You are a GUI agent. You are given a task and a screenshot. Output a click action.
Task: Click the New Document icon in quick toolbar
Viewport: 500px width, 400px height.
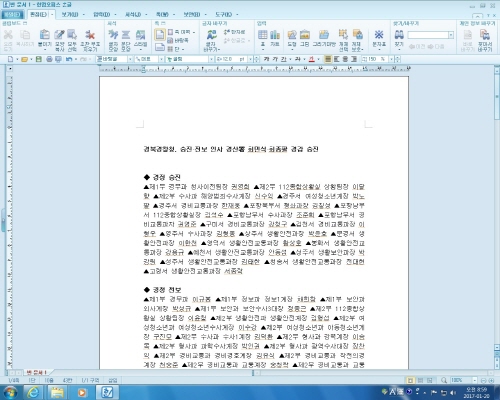[x=10, y=59]
